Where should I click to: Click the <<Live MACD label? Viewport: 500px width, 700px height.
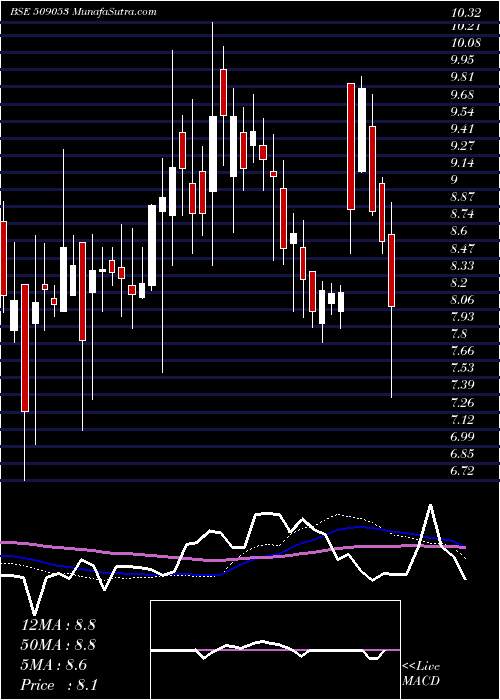click(x=421, y=674)
